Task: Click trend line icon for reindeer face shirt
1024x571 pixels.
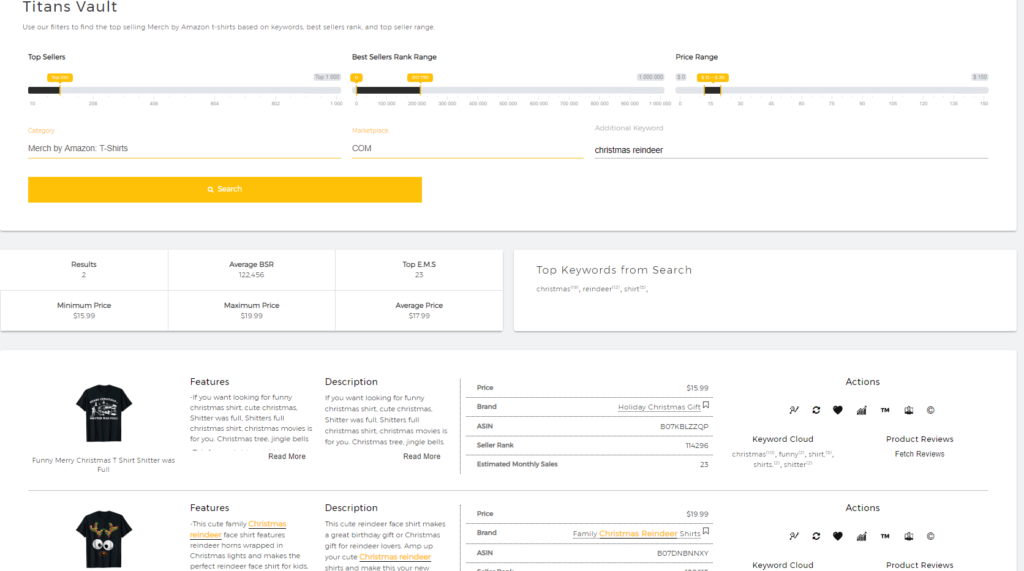Action: (793, 536)
